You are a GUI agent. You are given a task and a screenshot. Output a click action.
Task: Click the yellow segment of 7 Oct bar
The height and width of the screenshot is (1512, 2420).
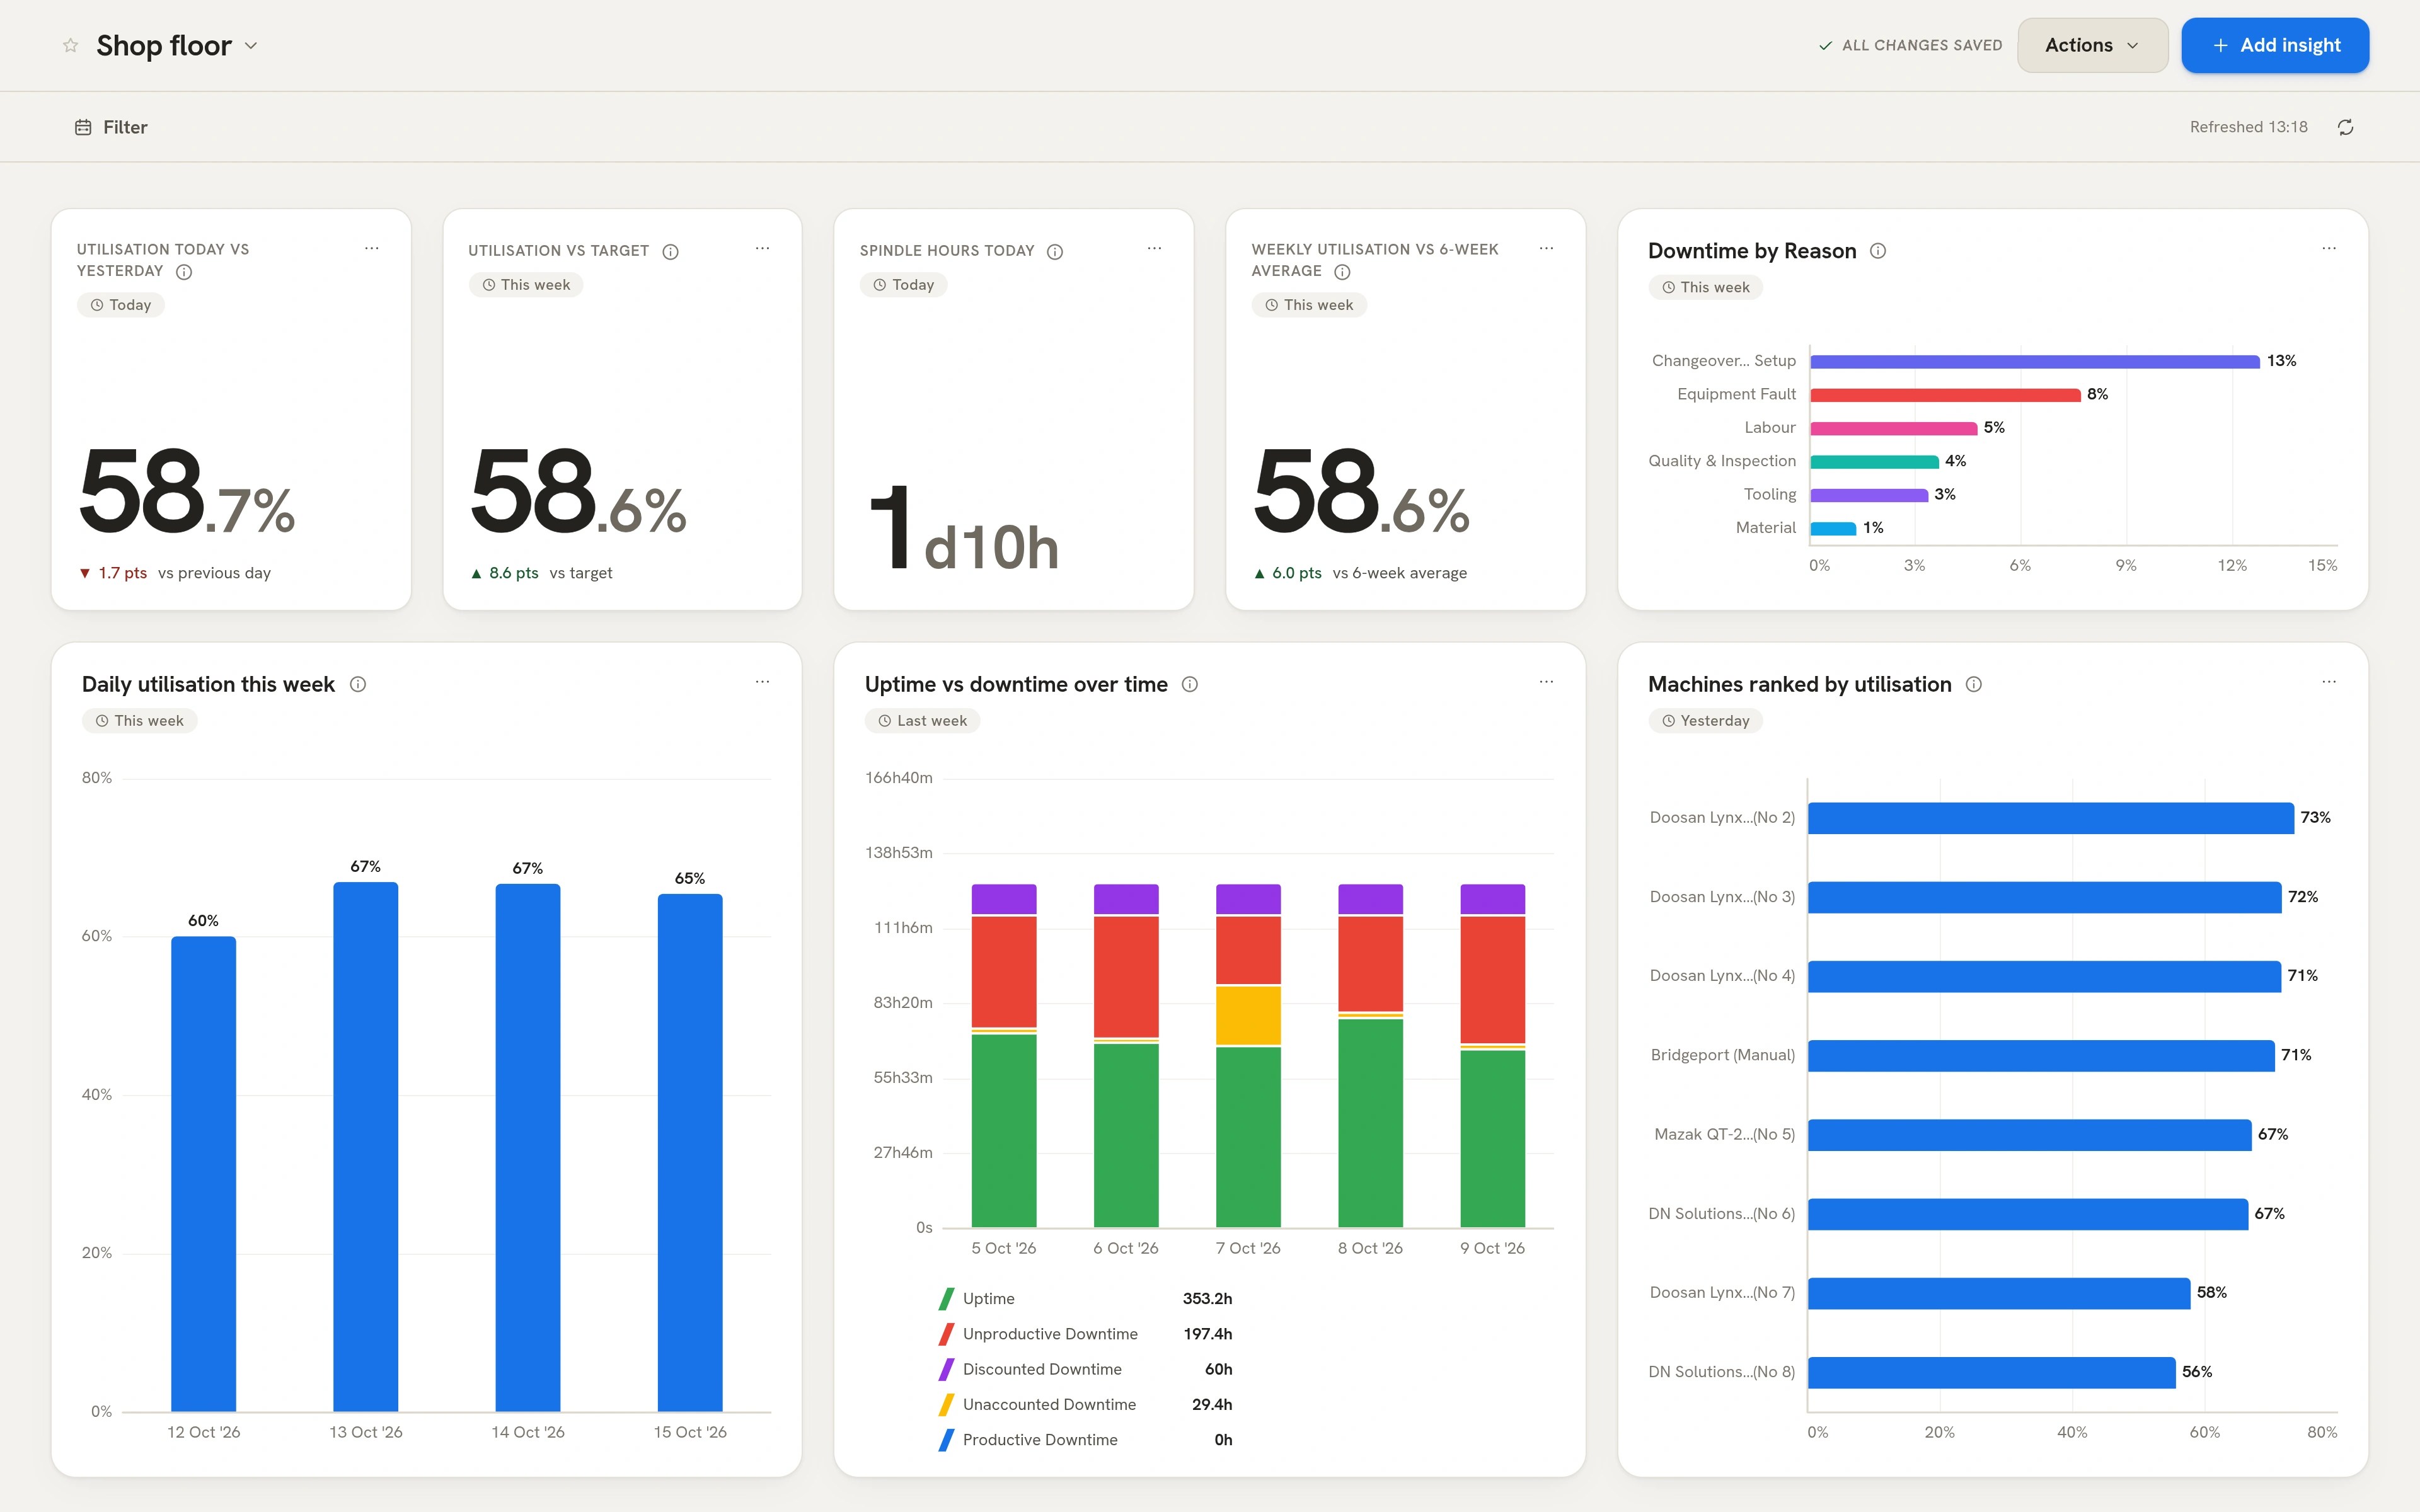[x=1248, y=1015]
